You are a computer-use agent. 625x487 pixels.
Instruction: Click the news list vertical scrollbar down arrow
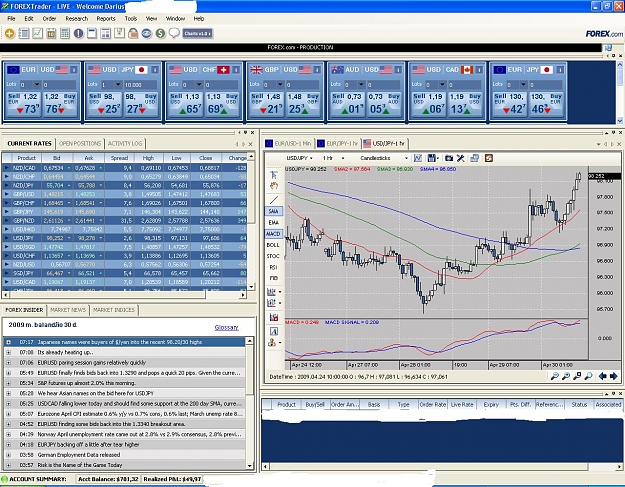(250, 465)
